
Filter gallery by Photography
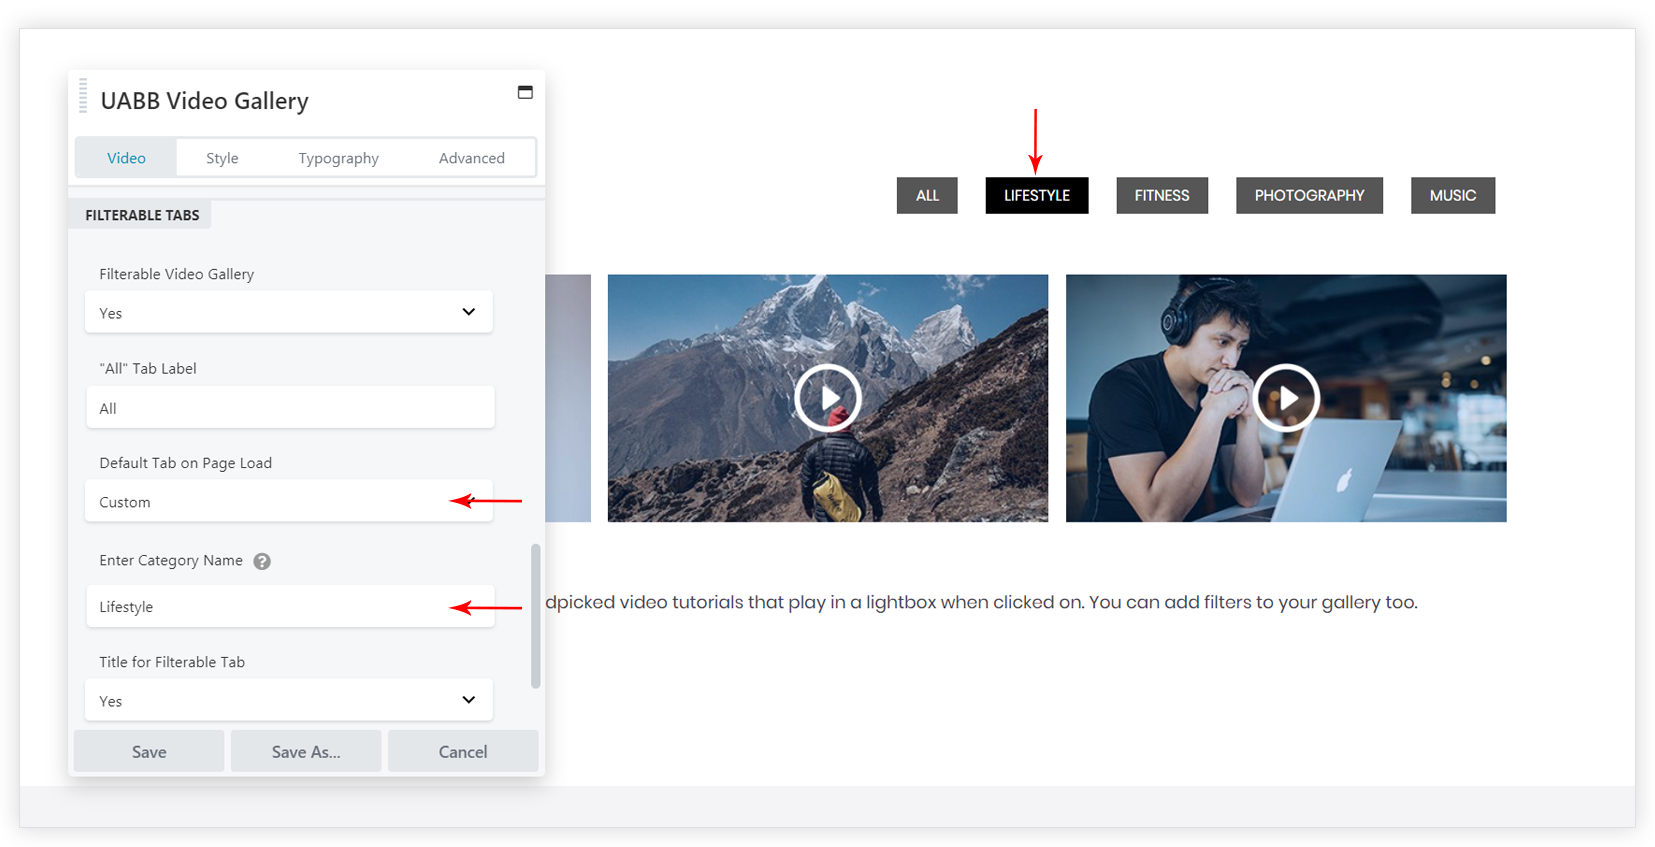click(x=1309, y=196)
